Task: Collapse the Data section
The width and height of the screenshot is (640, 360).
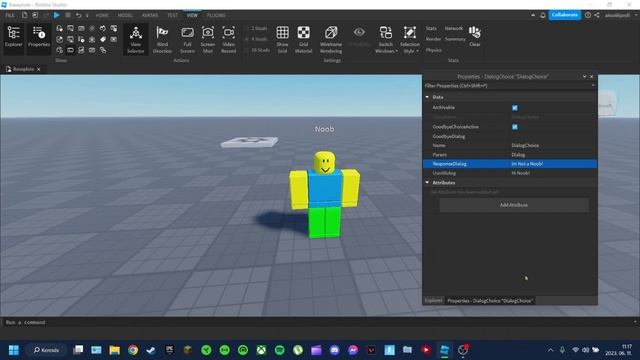Action: [427, 97]
